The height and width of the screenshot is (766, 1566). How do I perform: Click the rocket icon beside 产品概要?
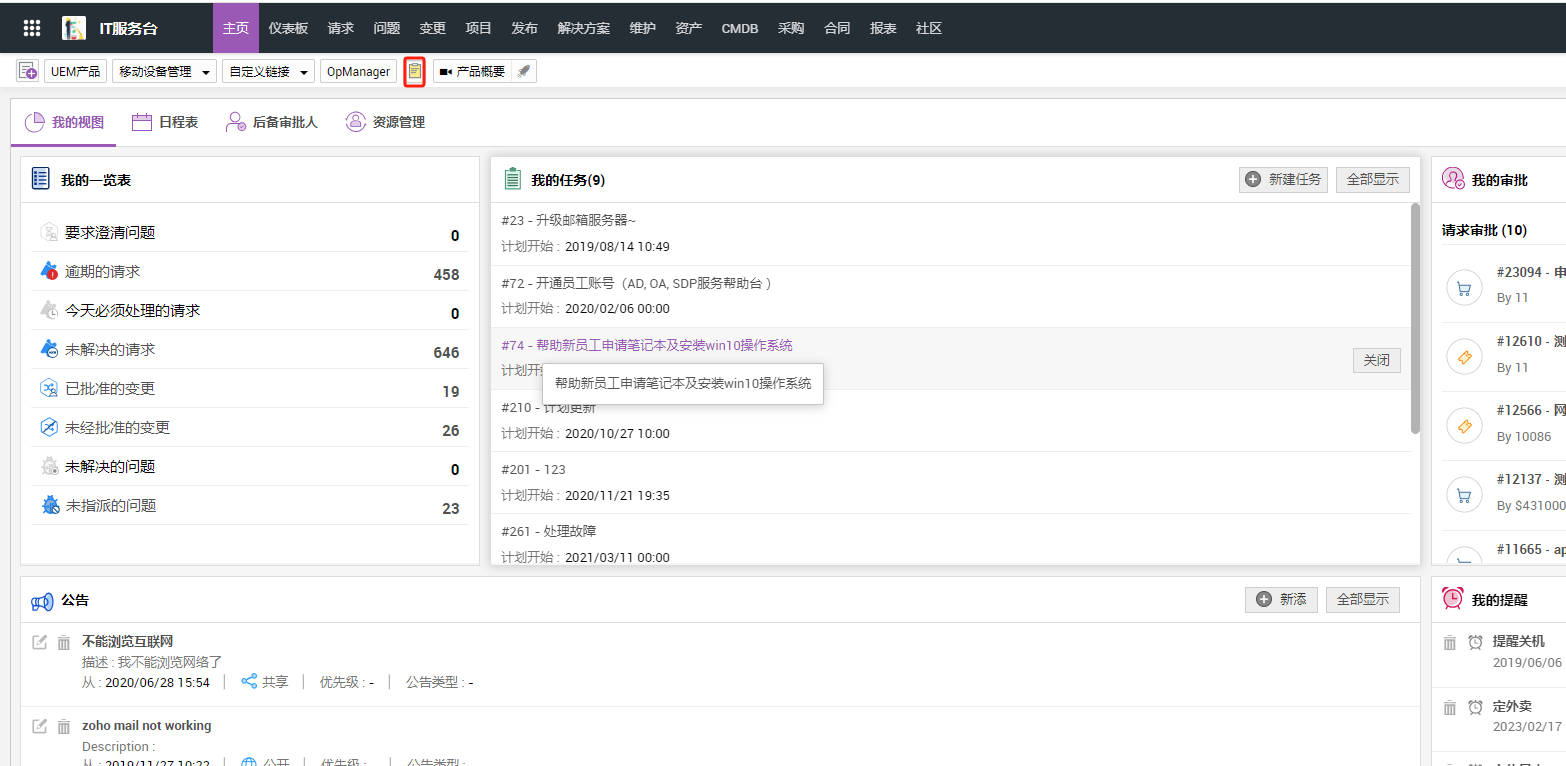click(x=524, y=71)
